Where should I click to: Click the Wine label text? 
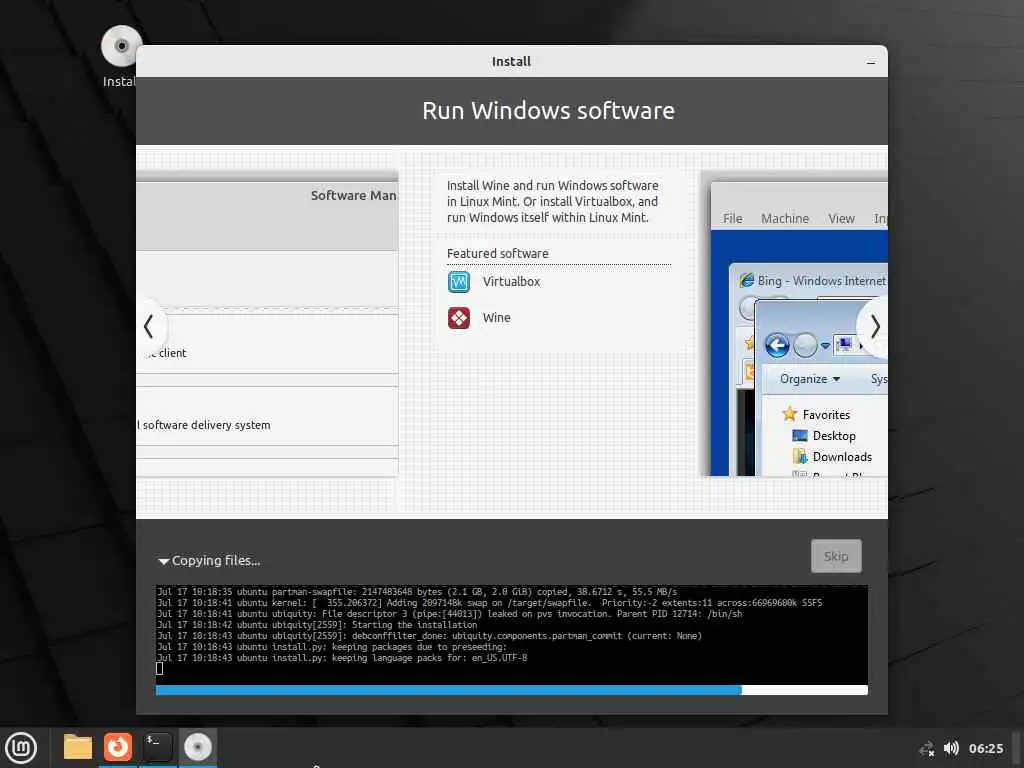pos(496,317)
